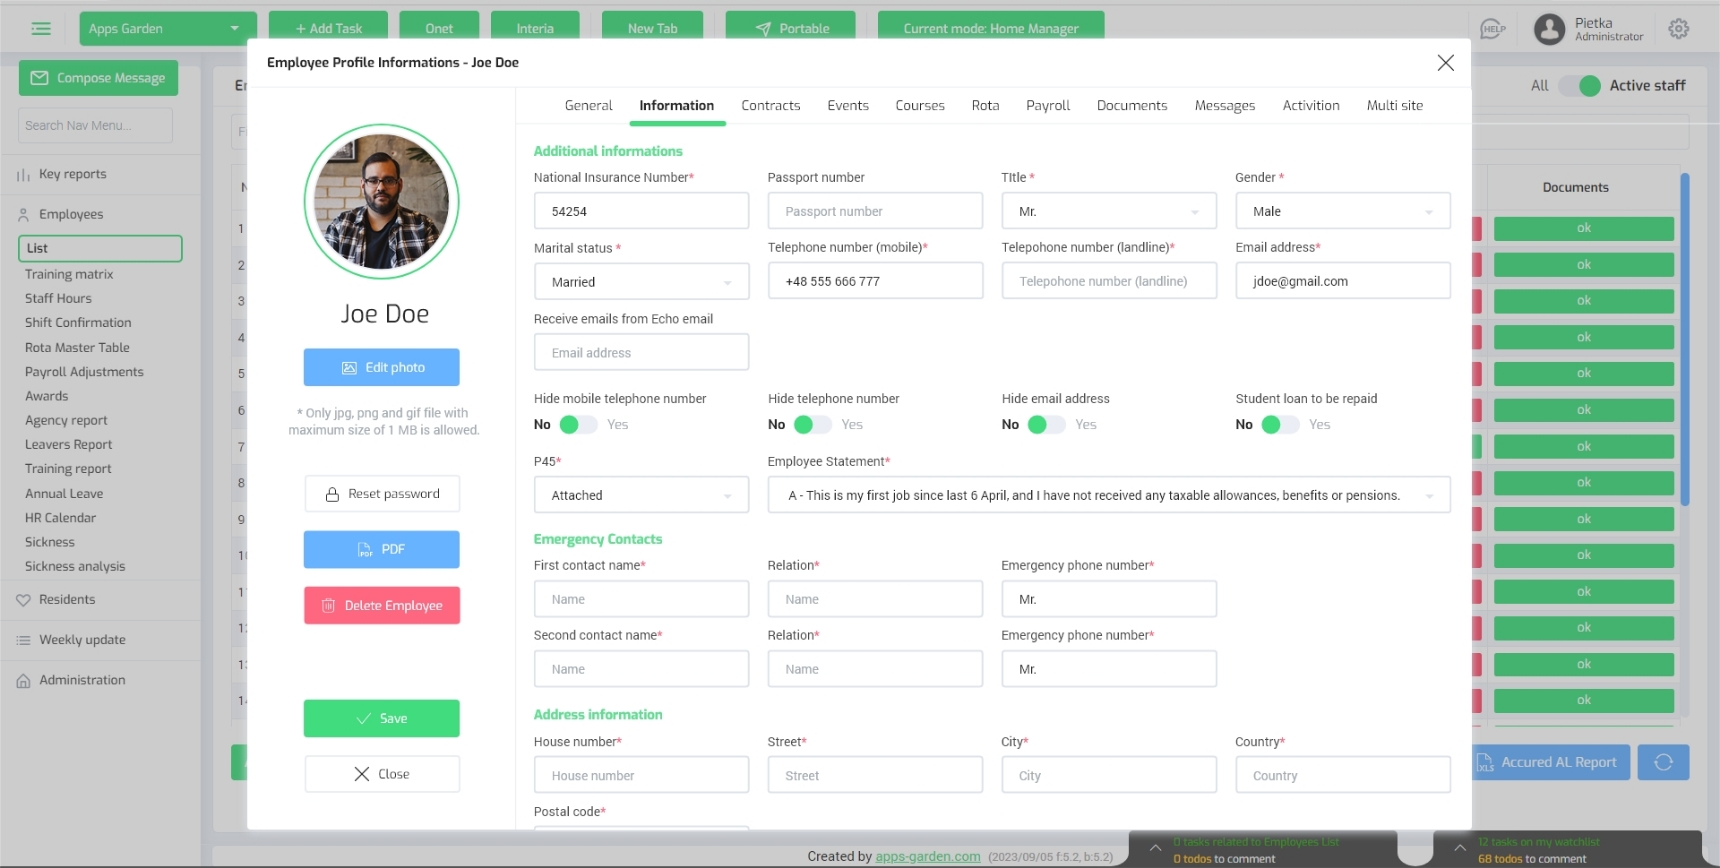1720x868 pixels.
Task: Click the hamburger menu icon
Action: click(41, 29)
